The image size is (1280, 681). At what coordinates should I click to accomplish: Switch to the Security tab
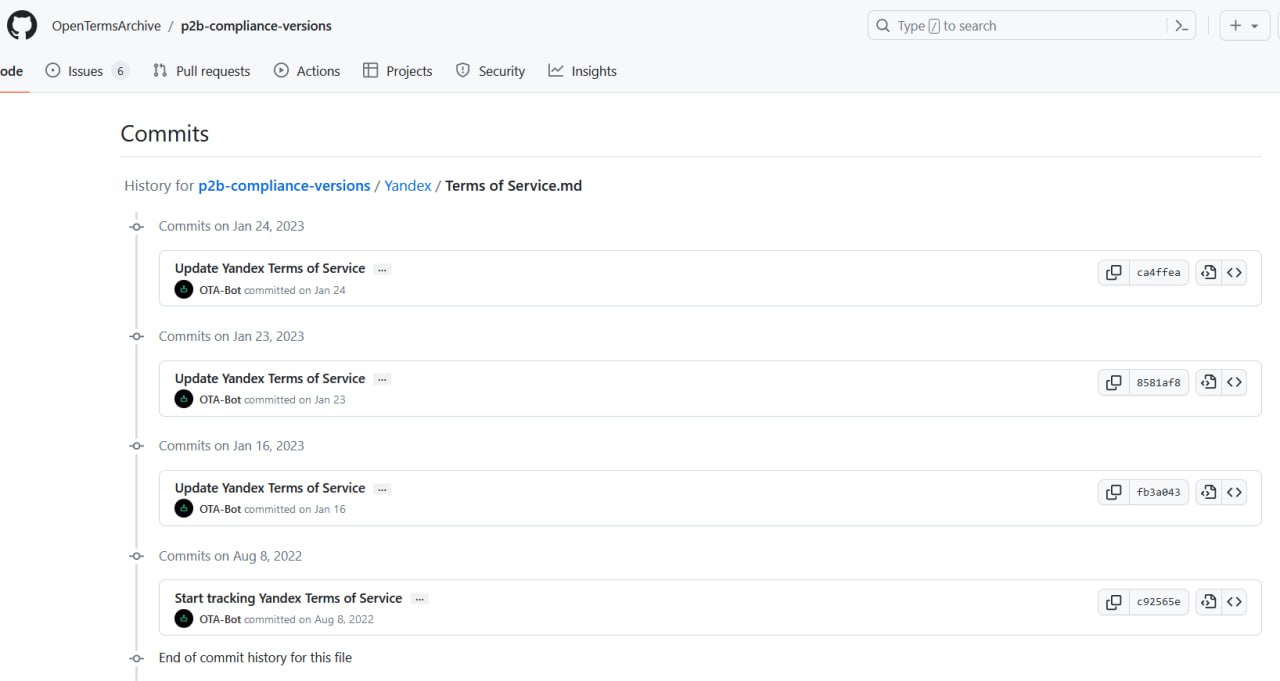coord(490,71)
